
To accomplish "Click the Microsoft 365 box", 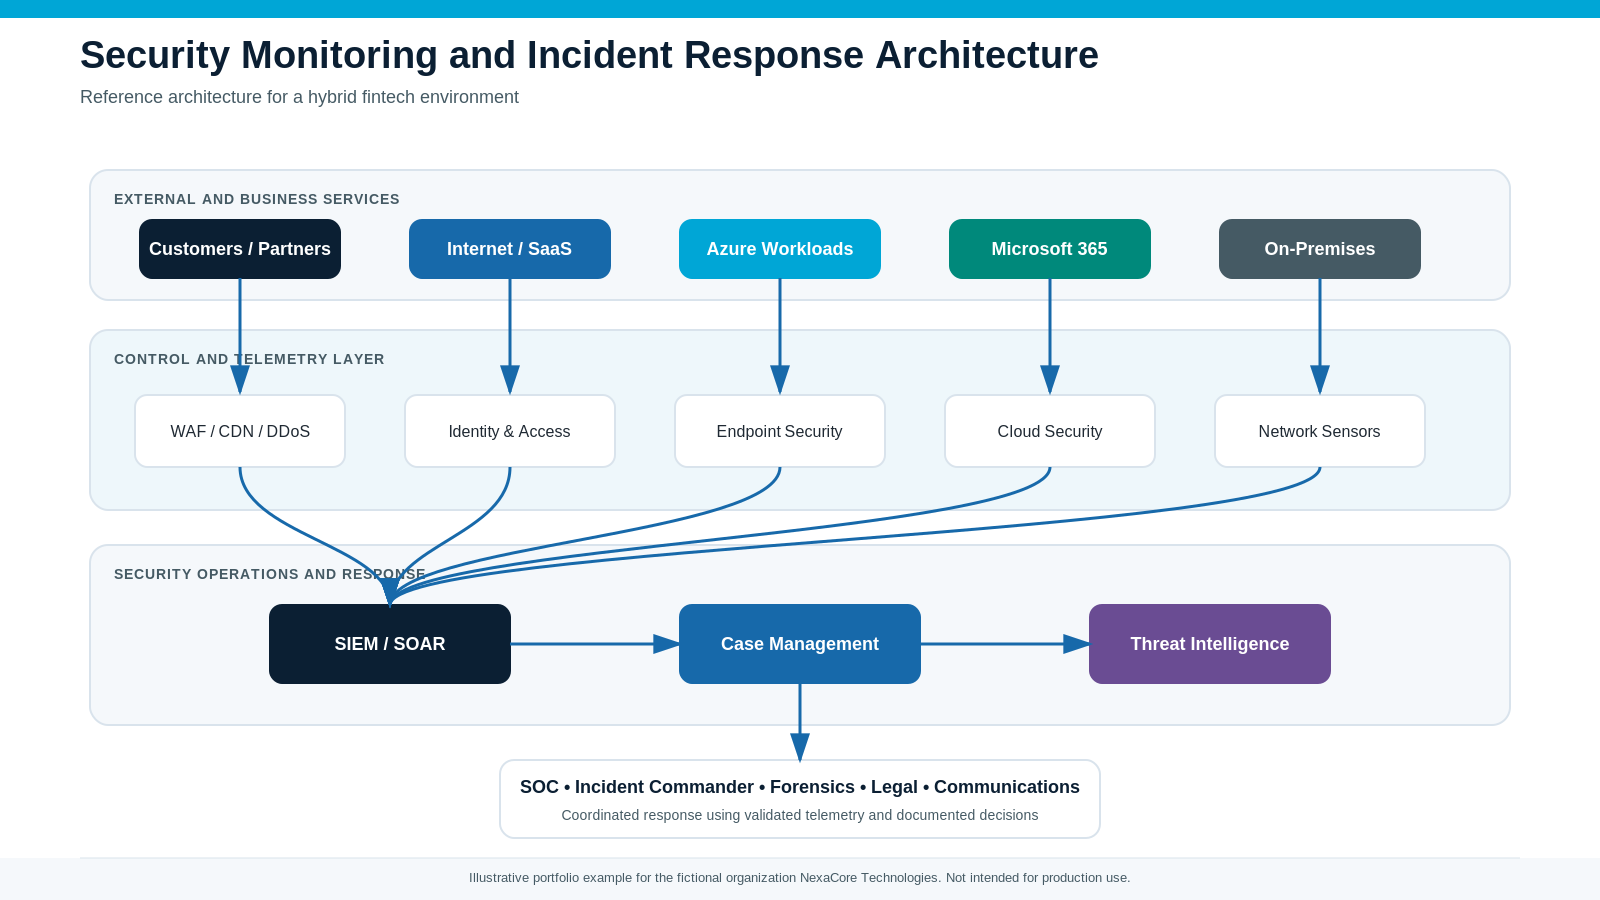I will (x=1050, y=249).
